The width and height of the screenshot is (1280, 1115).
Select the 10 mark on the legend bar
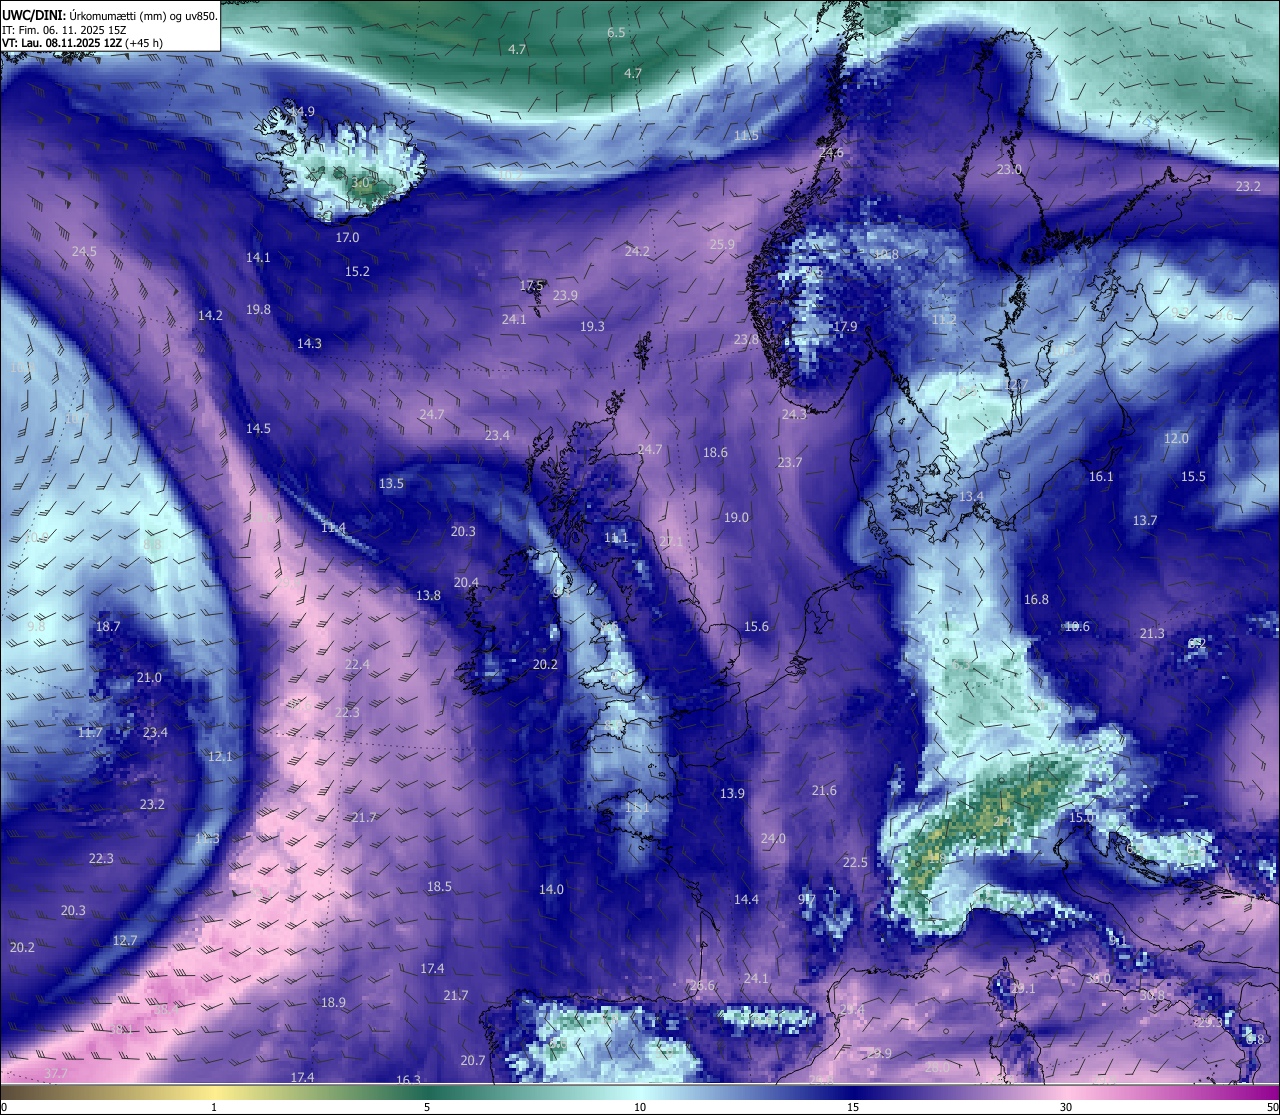click(640, 1107)
